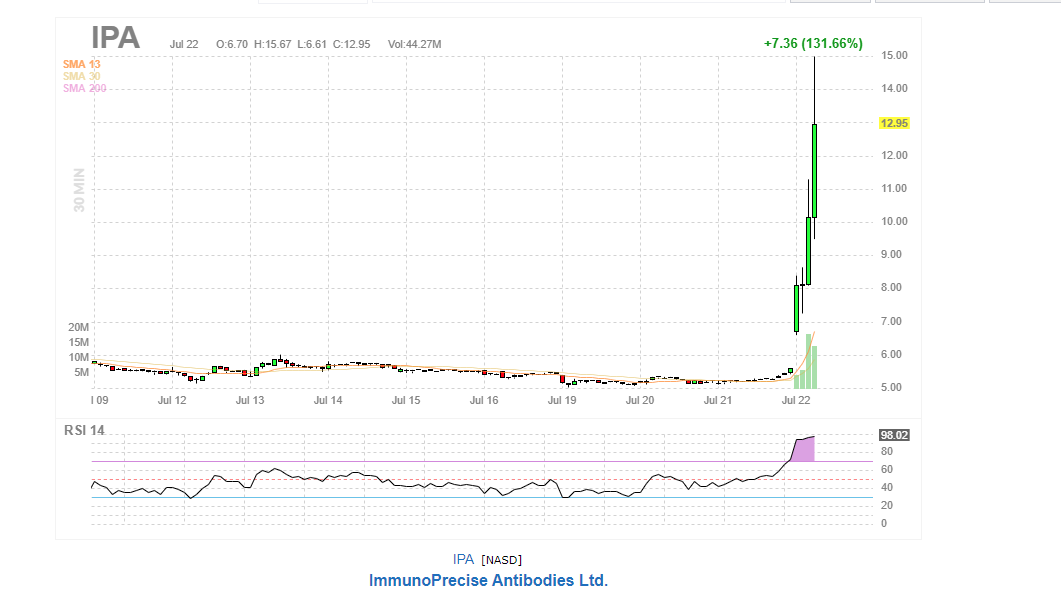Click the Vol:44.27M volume readout

414,44
